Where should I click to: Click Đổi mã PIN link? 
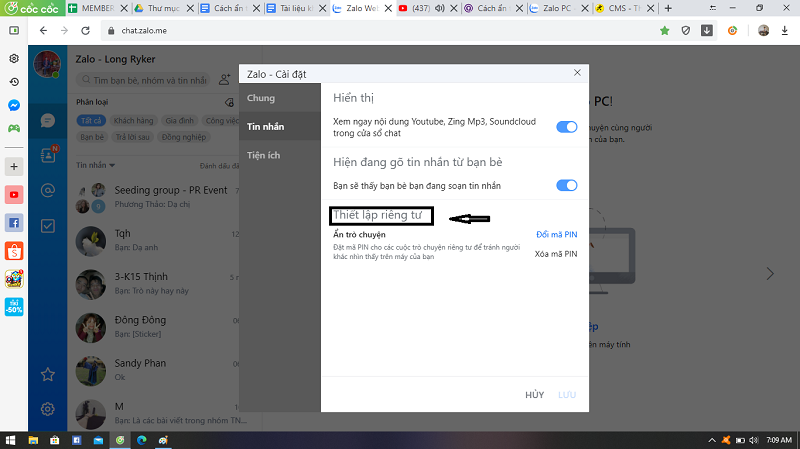[557, 234]
